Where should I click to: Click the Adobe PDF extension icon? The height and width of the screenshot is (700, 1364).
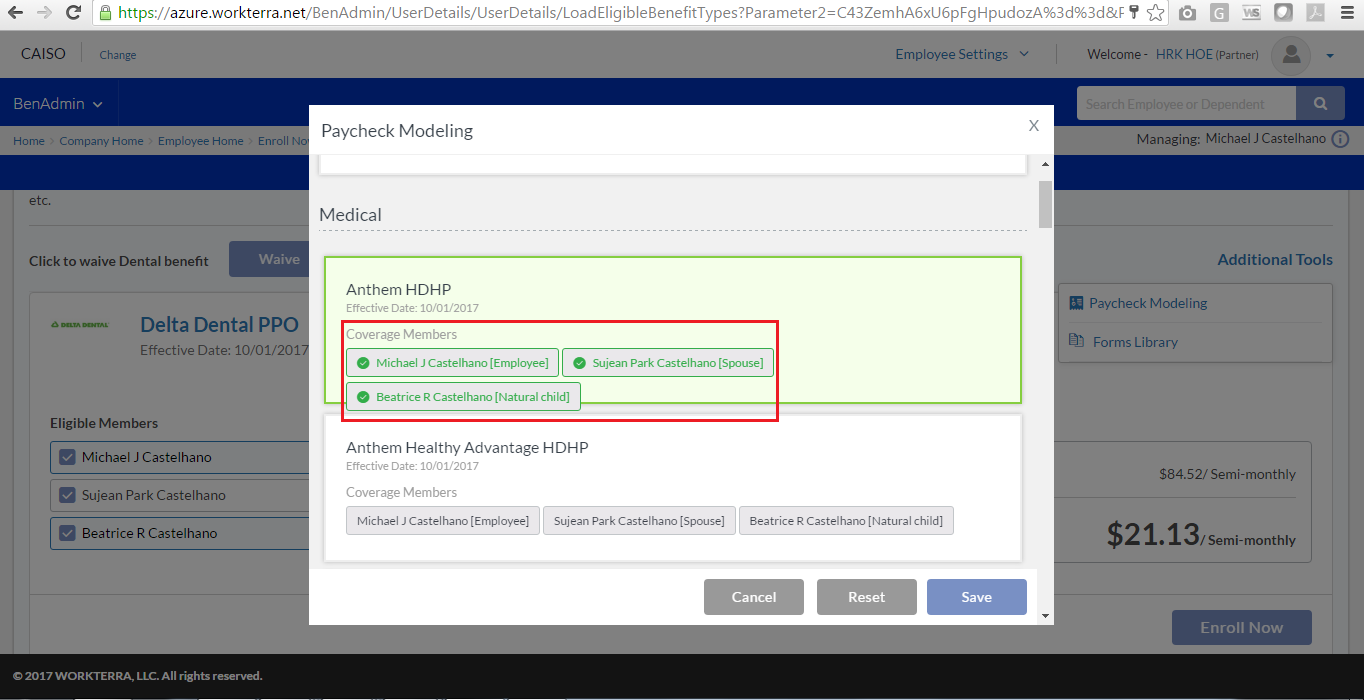coord(1316,13)
